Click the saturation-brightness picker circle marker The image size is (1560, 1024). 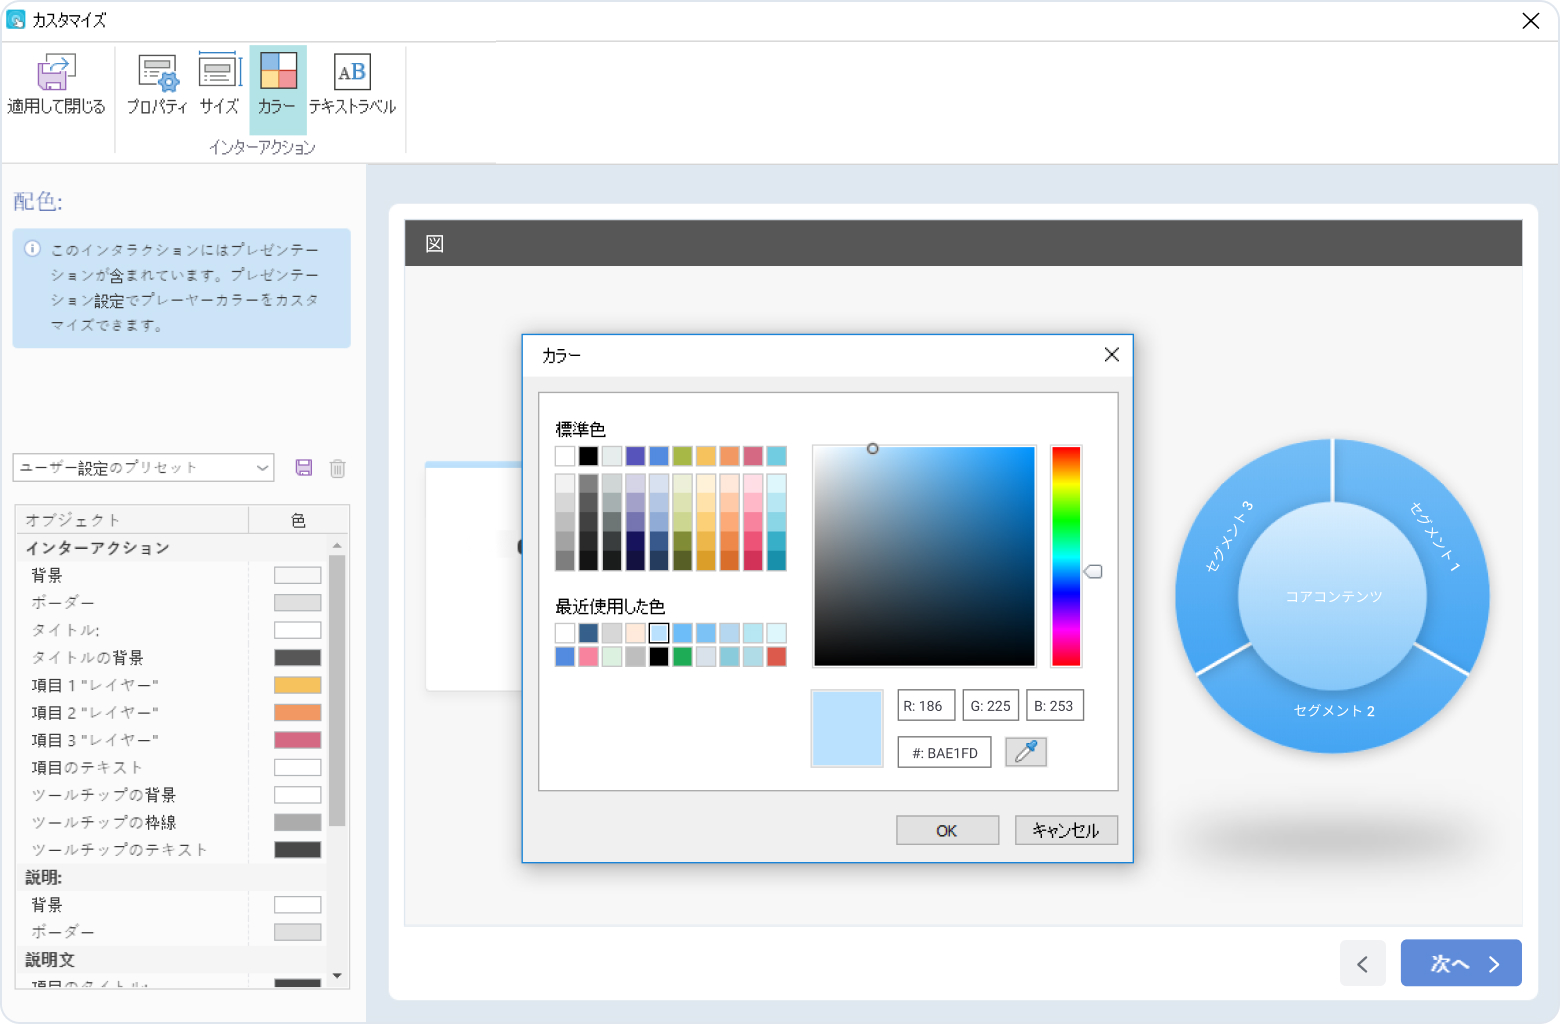873,449
